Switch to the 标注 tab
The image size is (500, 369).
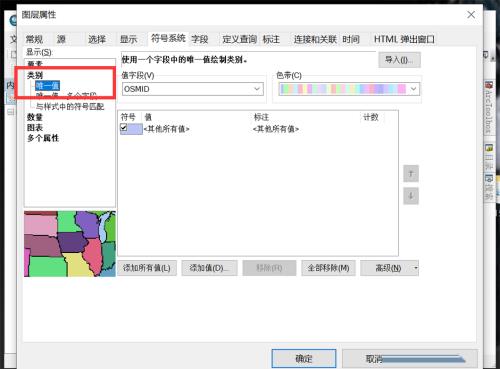tap(271, 39)
